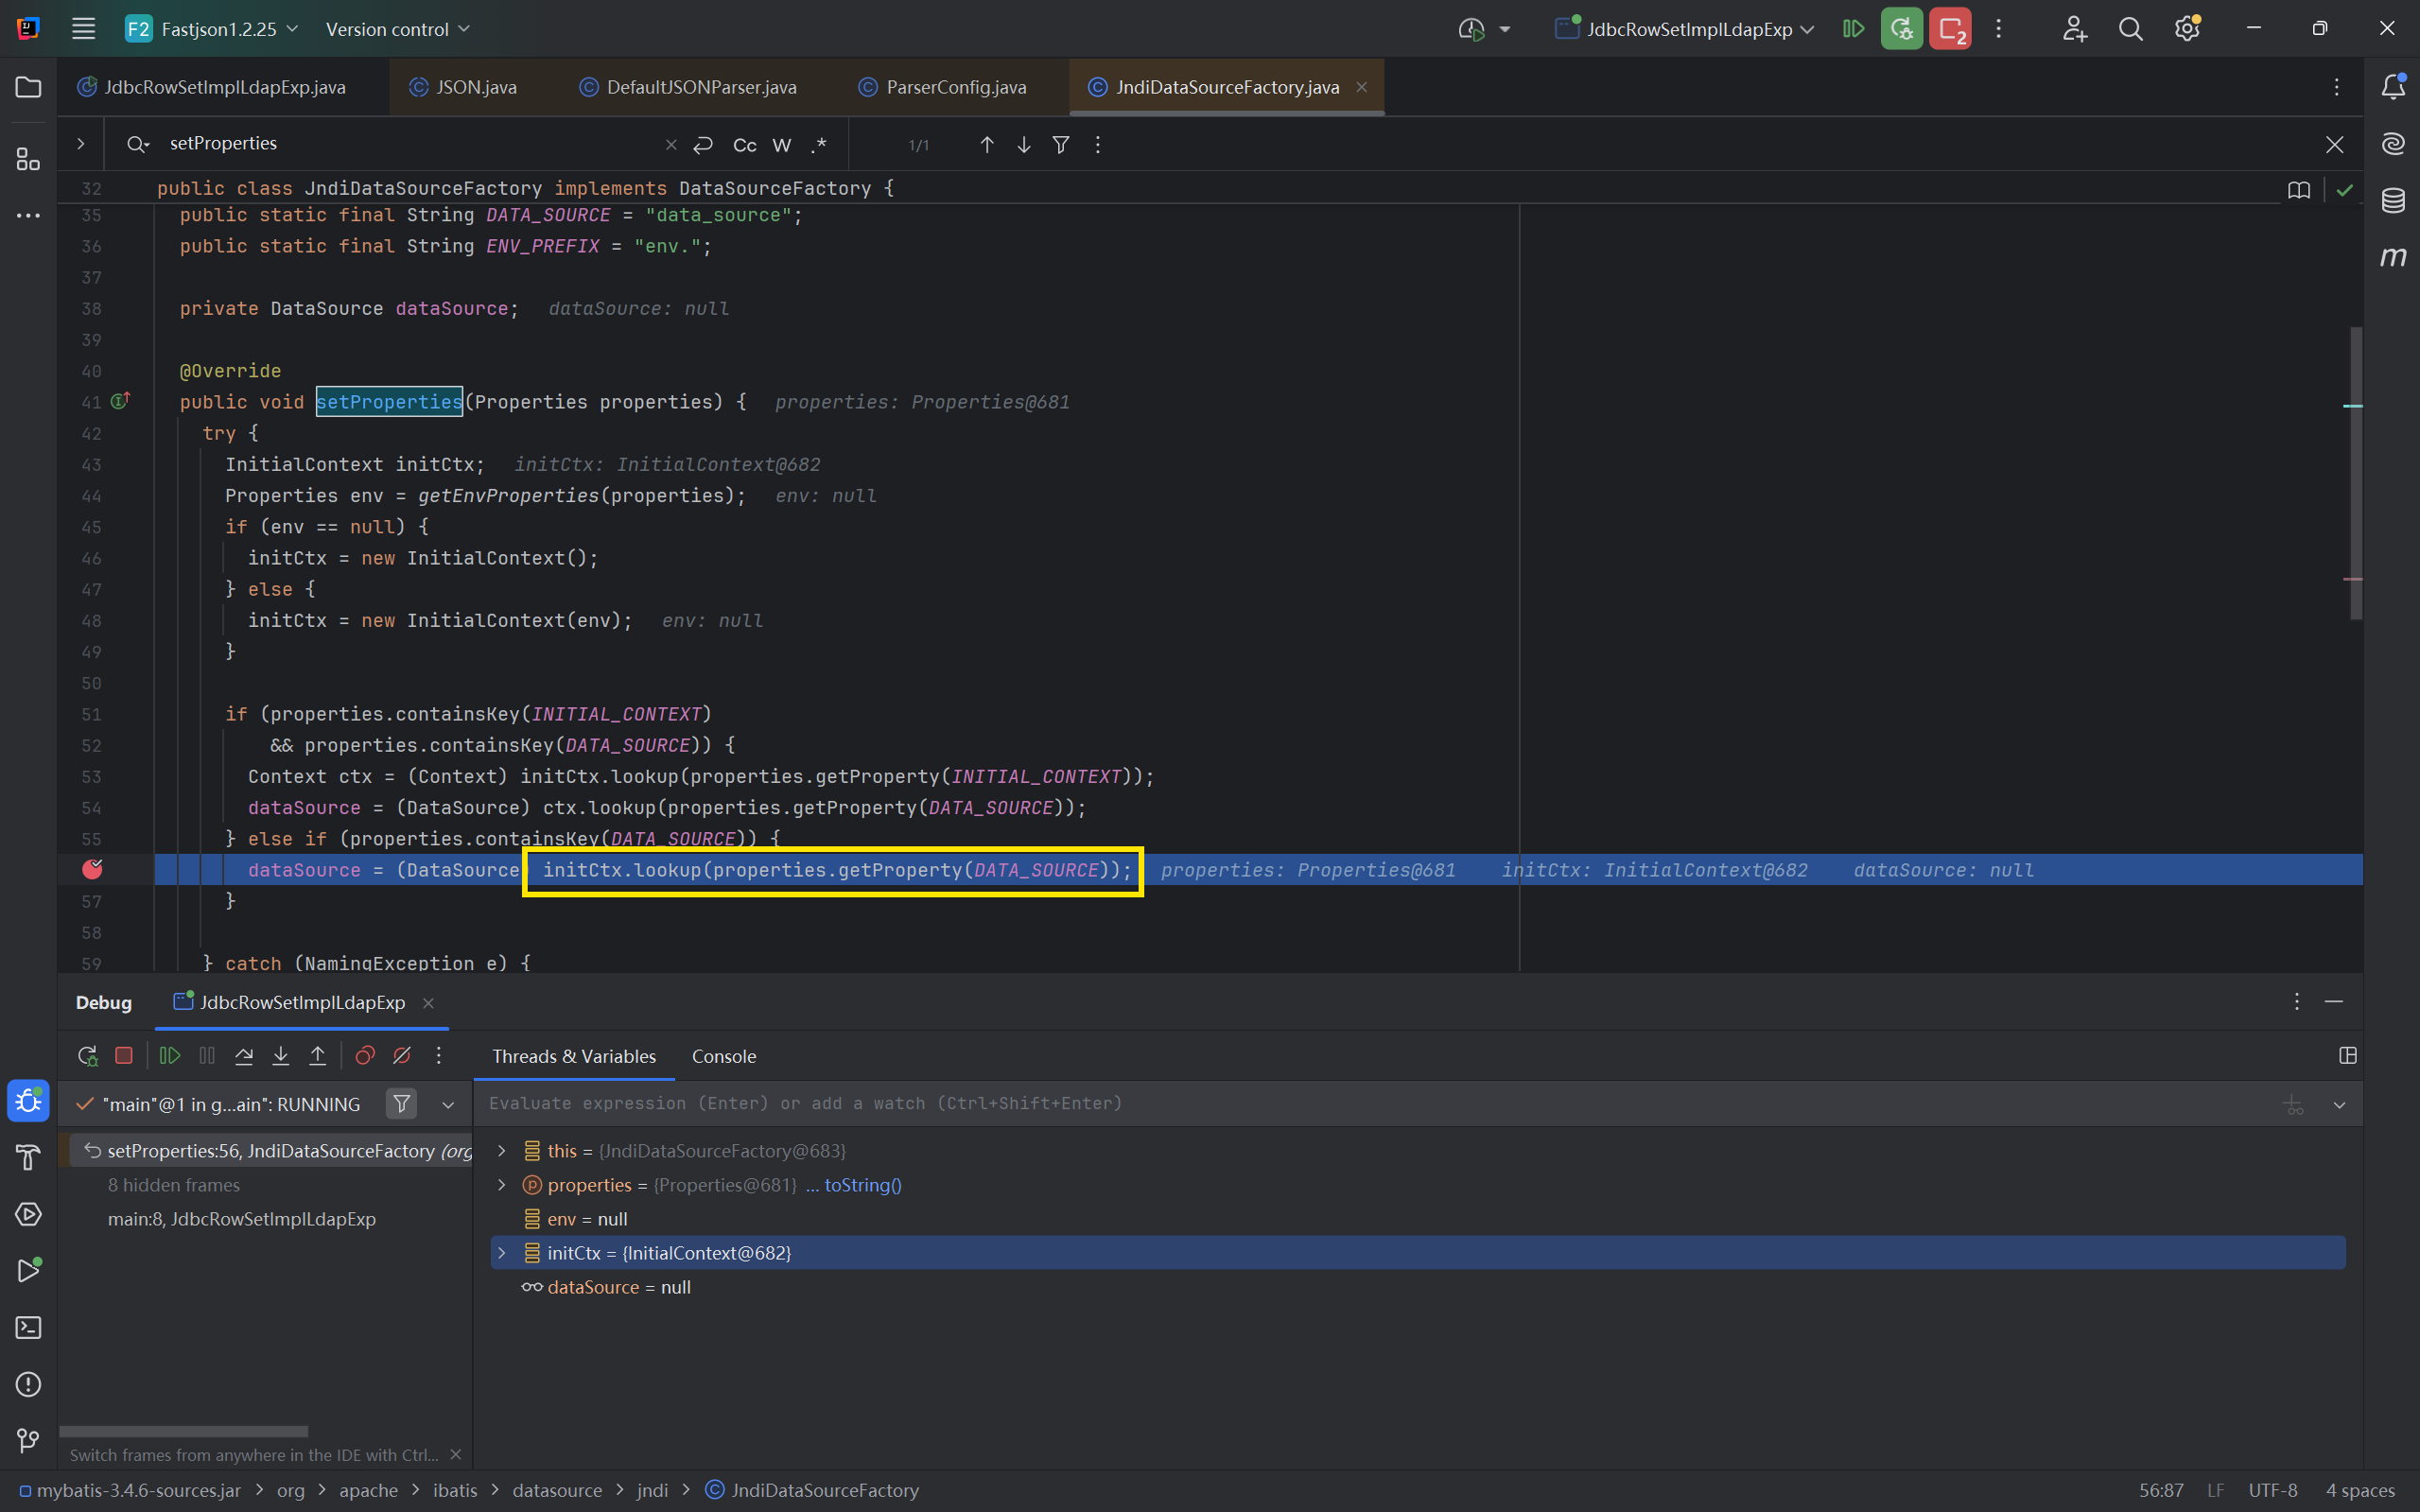Rerun debug session in debug toolbar

click(88, 1056)
